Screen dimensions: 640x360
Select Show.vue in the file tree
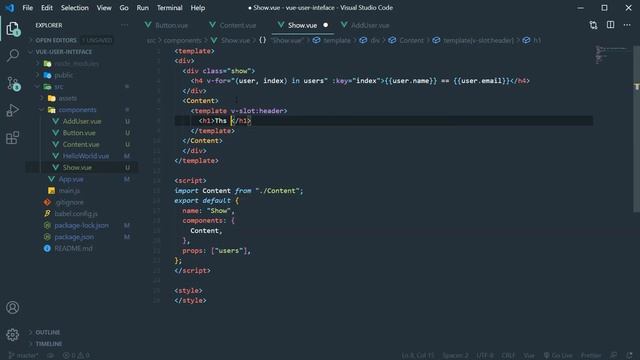coord(77,167)
